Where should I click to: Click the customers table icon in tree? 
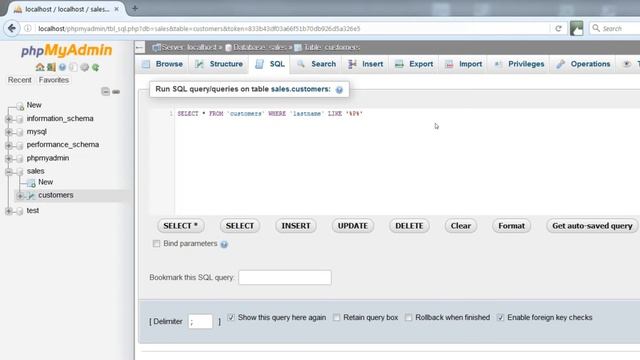coord(31,196)
